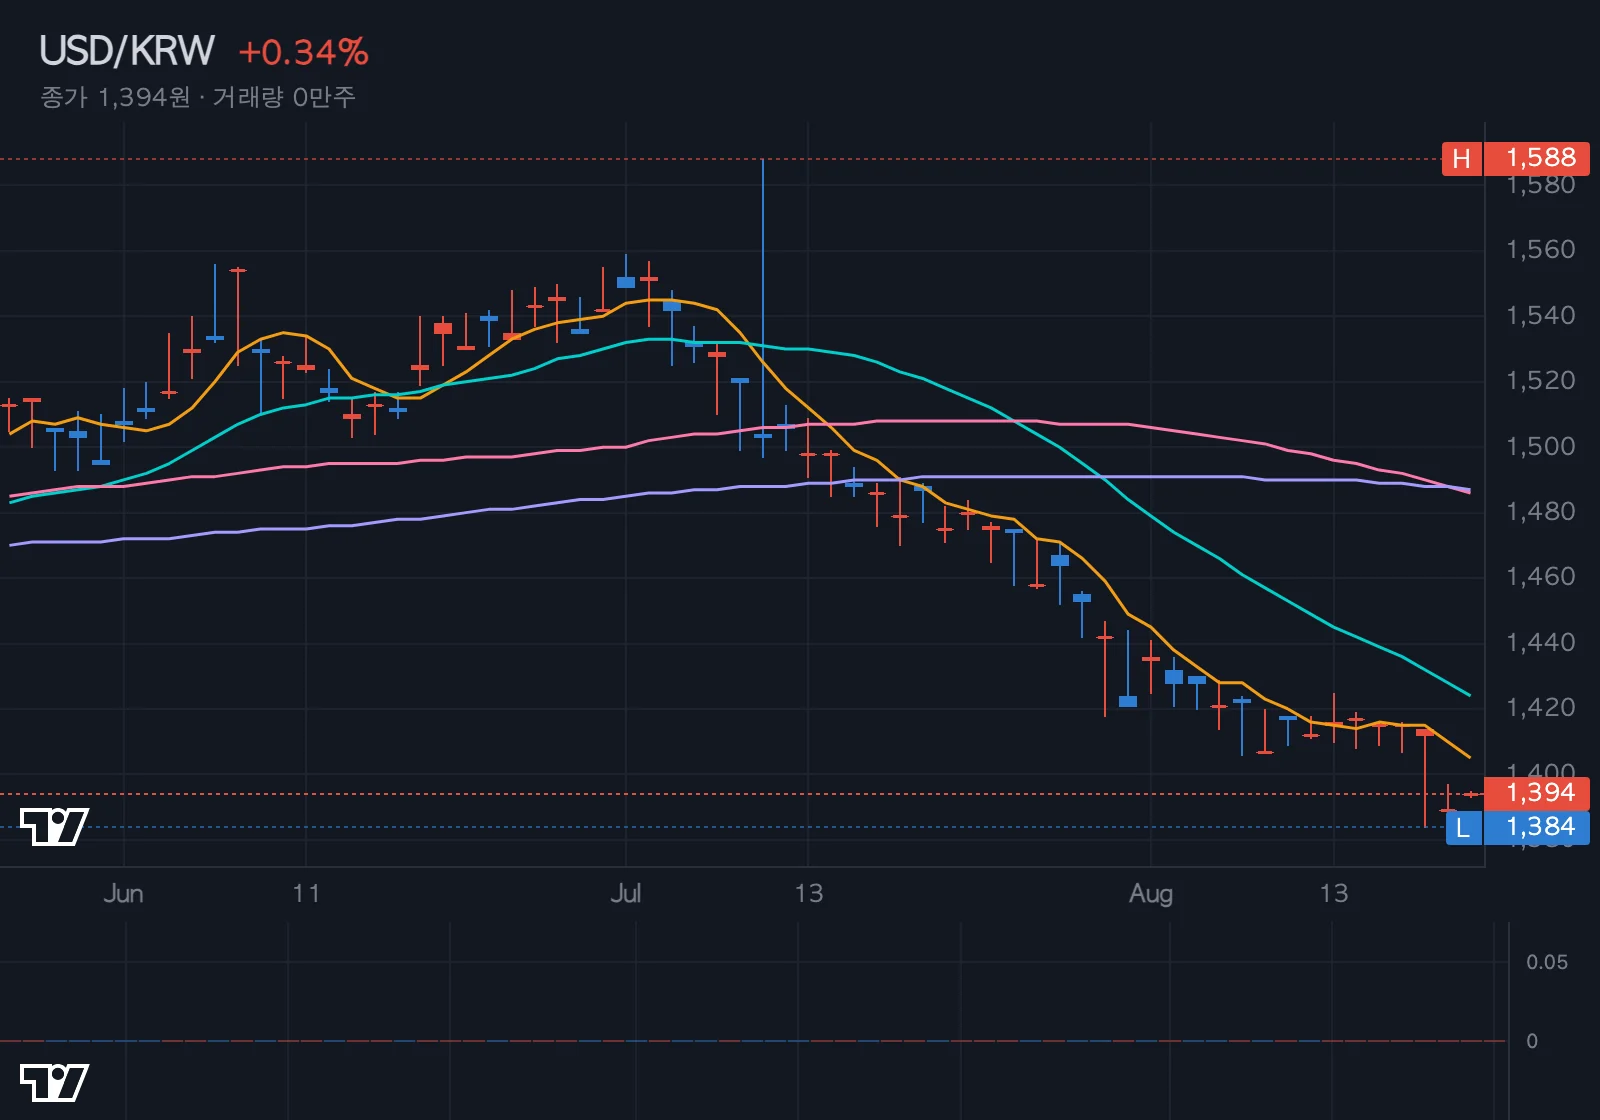The width and height of the screenshot is (1600, 1120).
Task: Click the long red candle dropping to 1,384
Action: click(1425, 778)
